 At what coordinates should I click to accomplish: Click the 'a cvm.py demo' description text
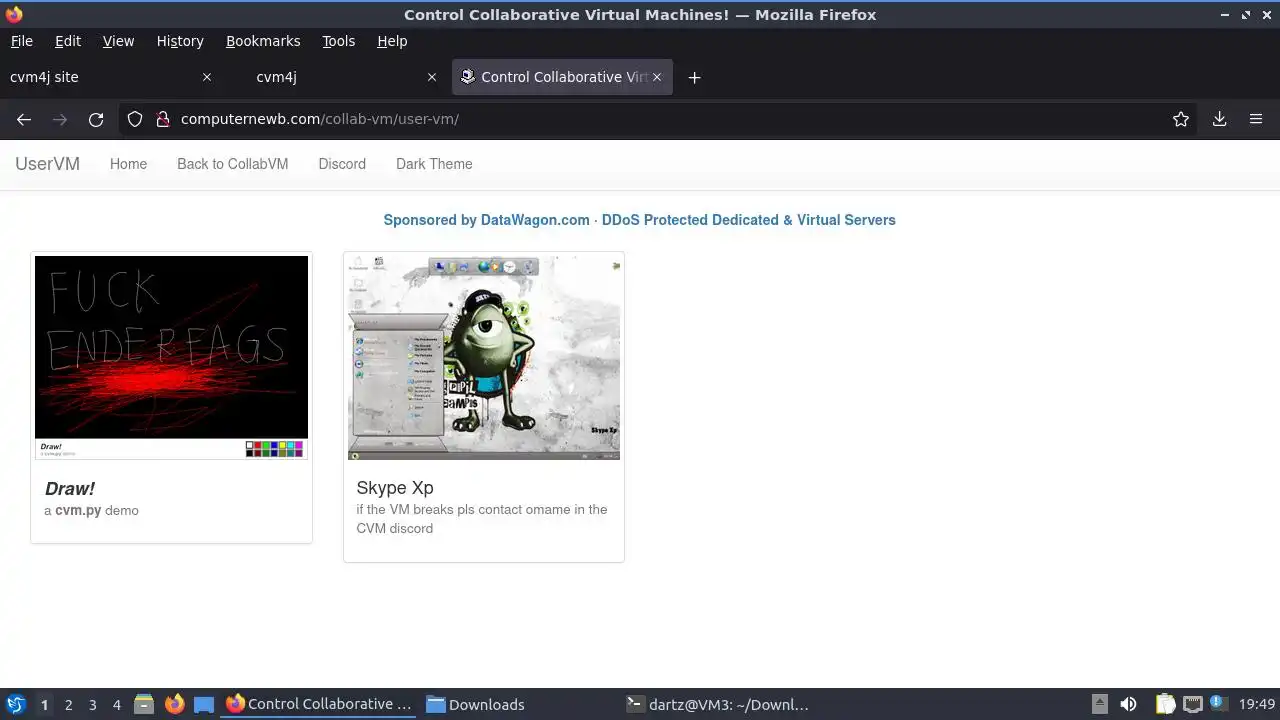click(91, 510)
